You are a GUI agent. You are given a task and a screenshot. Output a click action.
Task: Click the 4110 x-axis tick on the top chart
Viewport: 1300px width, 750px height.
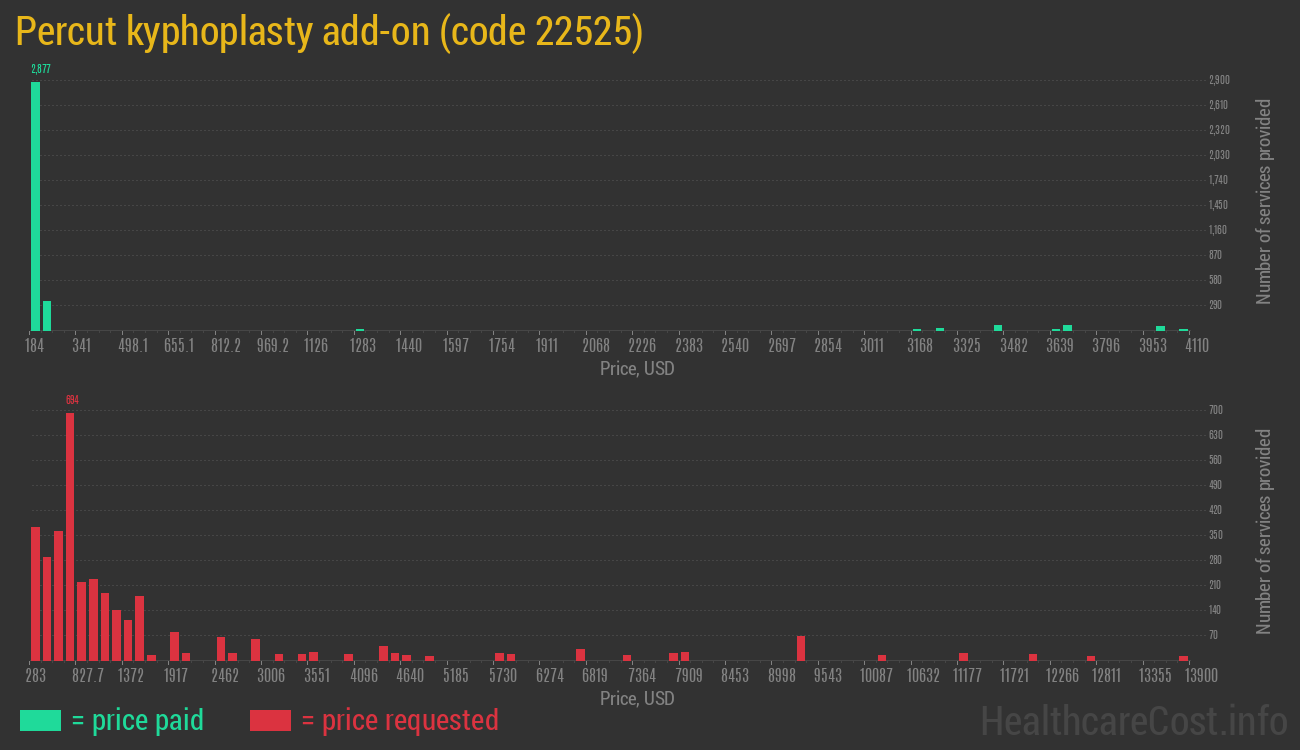[1197, 346]
